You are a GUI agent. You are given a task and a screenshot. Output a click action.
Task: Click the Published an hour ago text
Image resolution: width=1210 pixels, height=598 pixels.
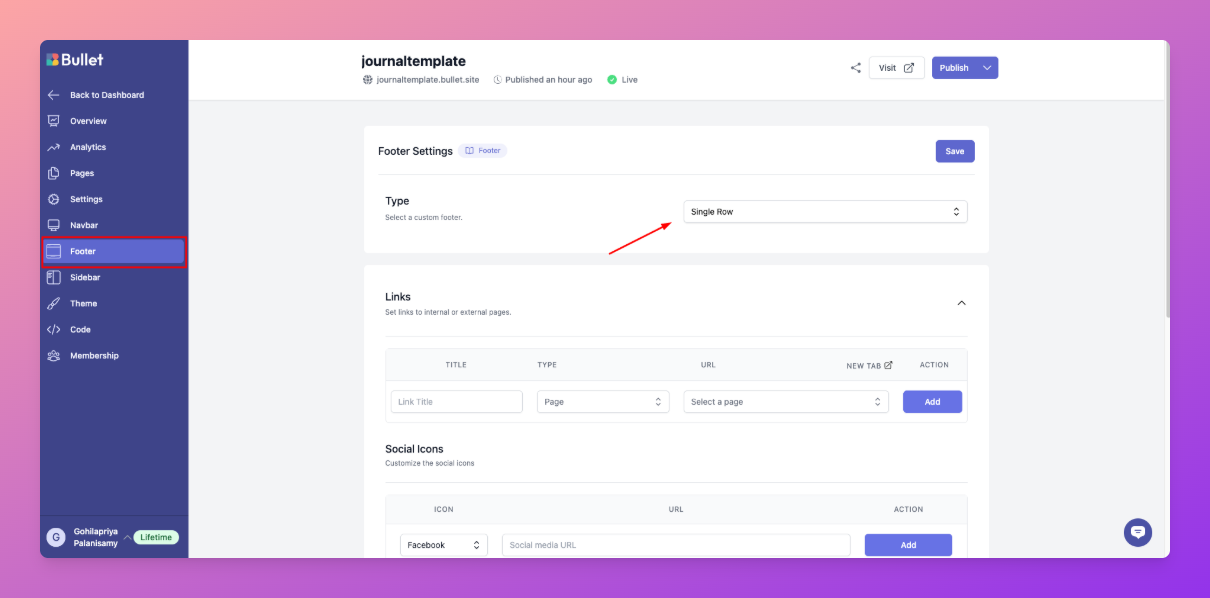(549, 80)
